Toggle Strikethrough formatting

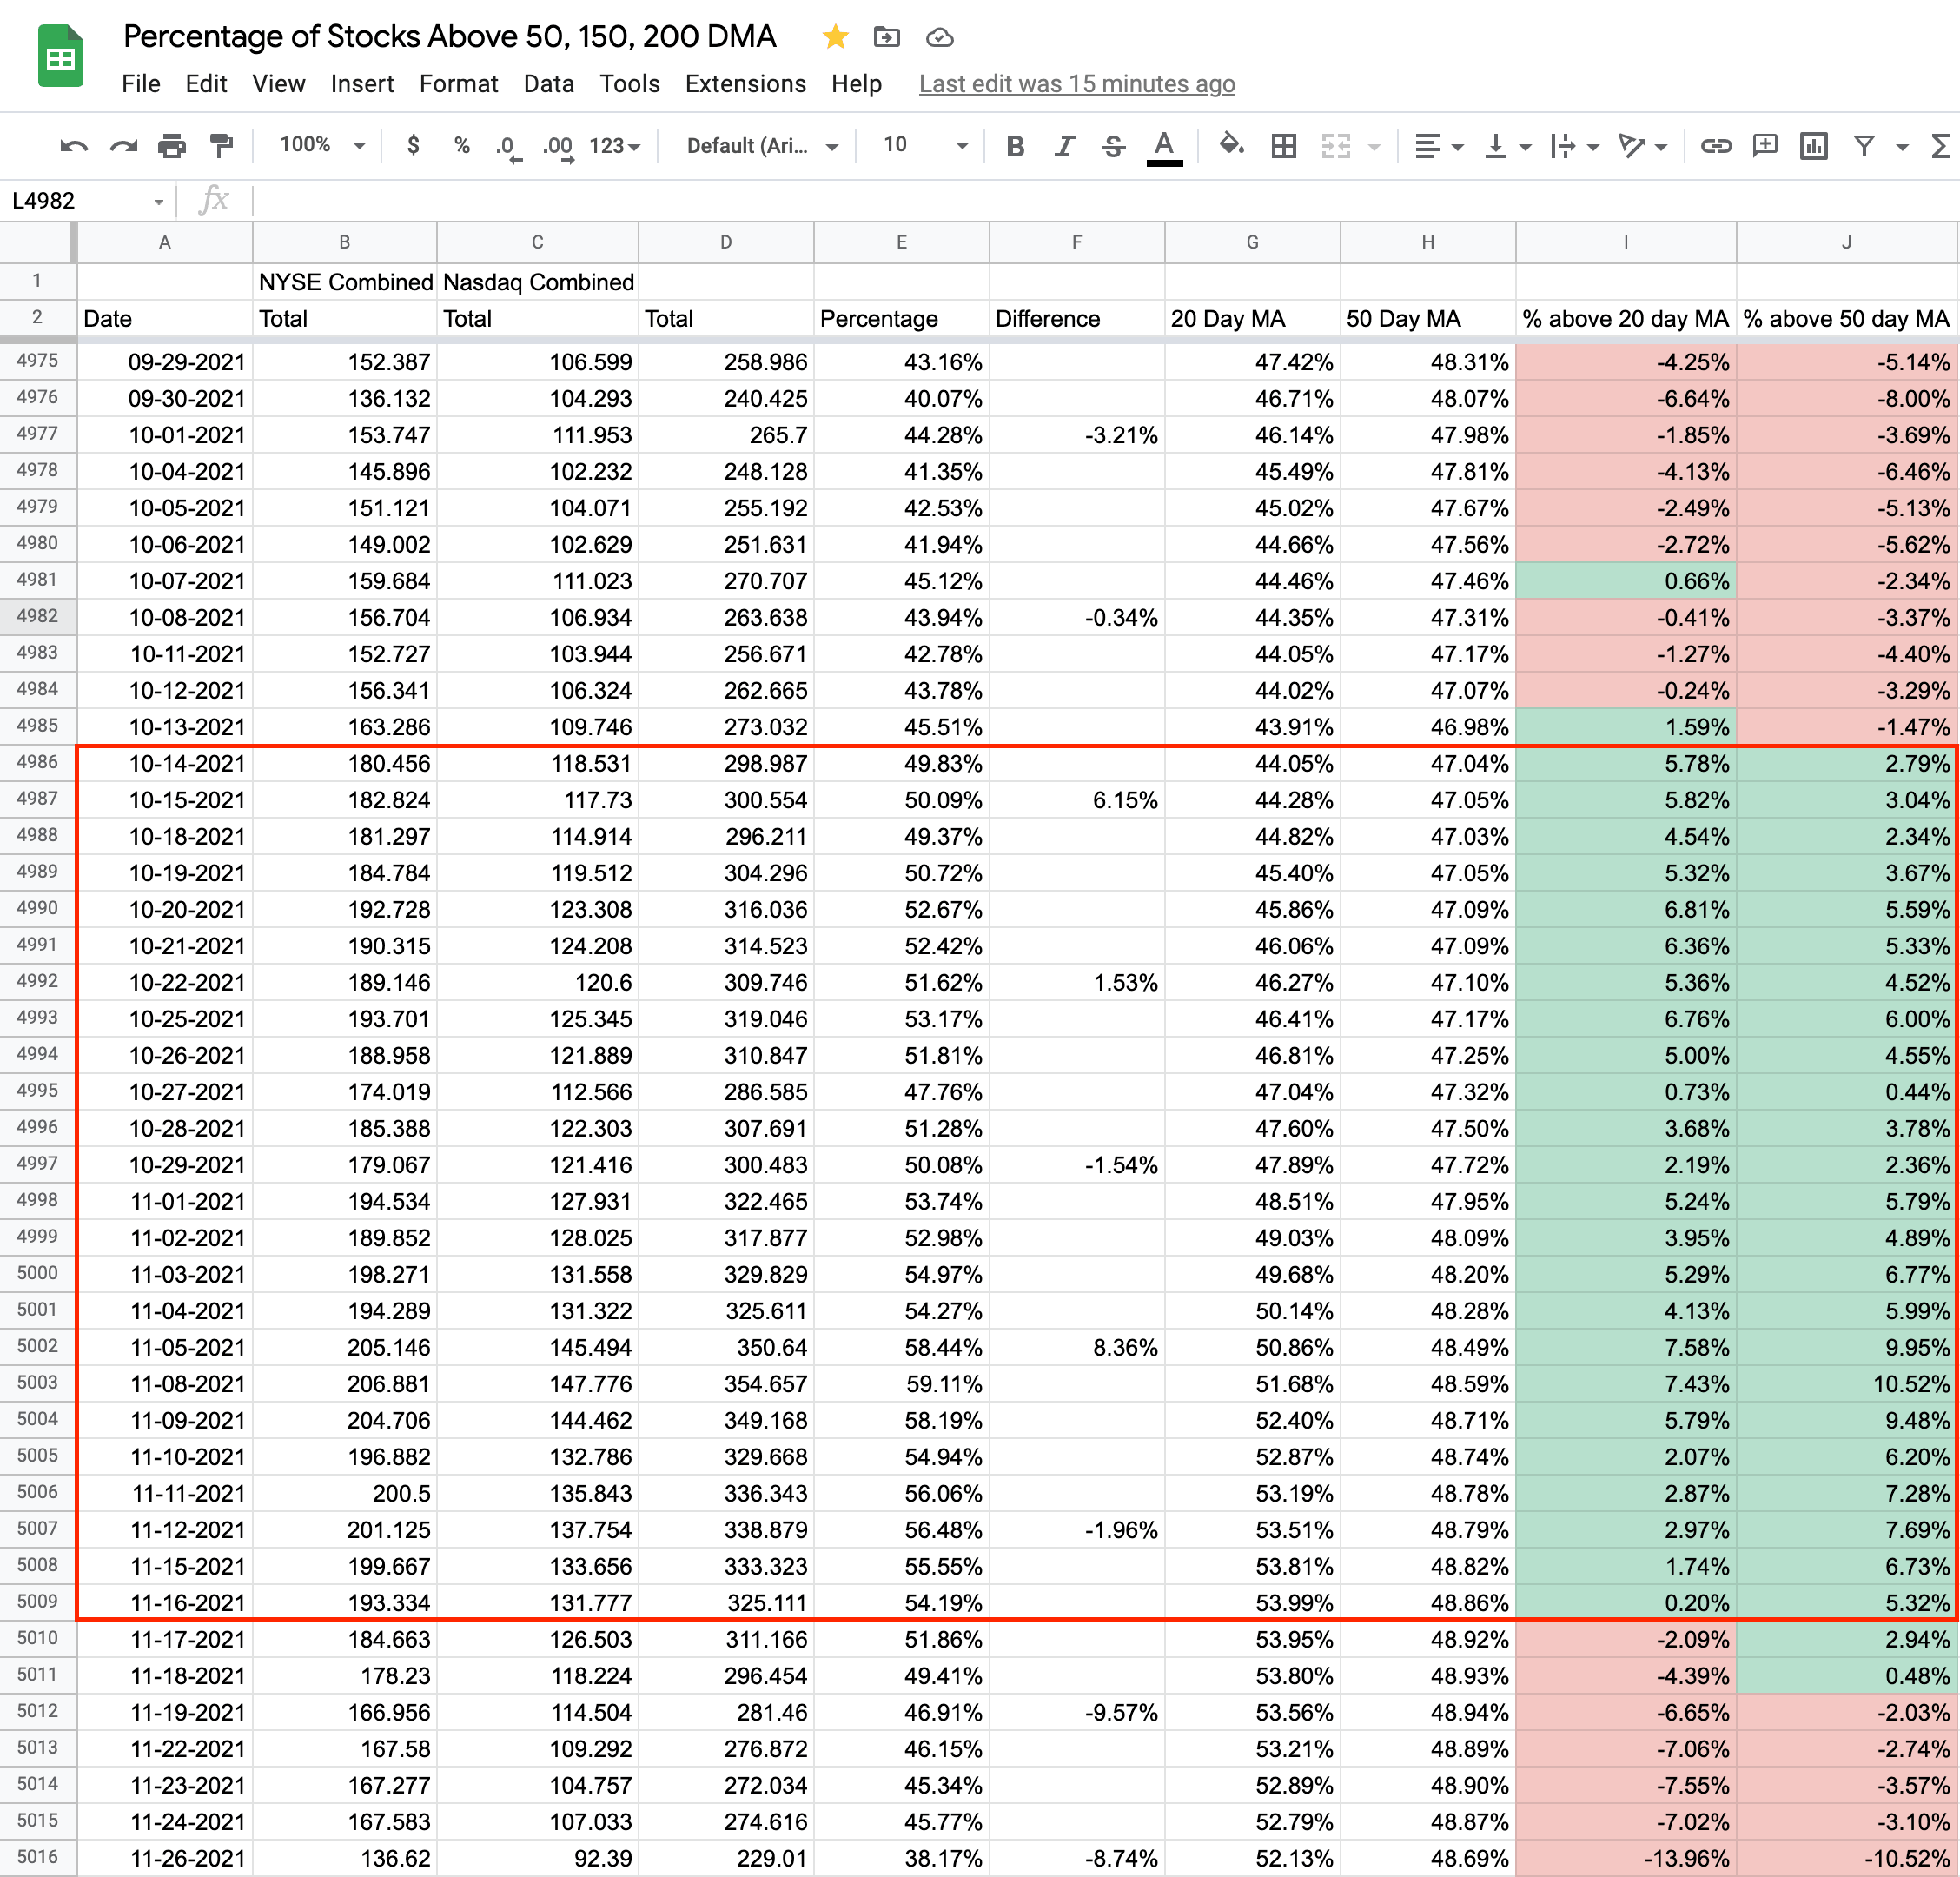click(1113, 146)
